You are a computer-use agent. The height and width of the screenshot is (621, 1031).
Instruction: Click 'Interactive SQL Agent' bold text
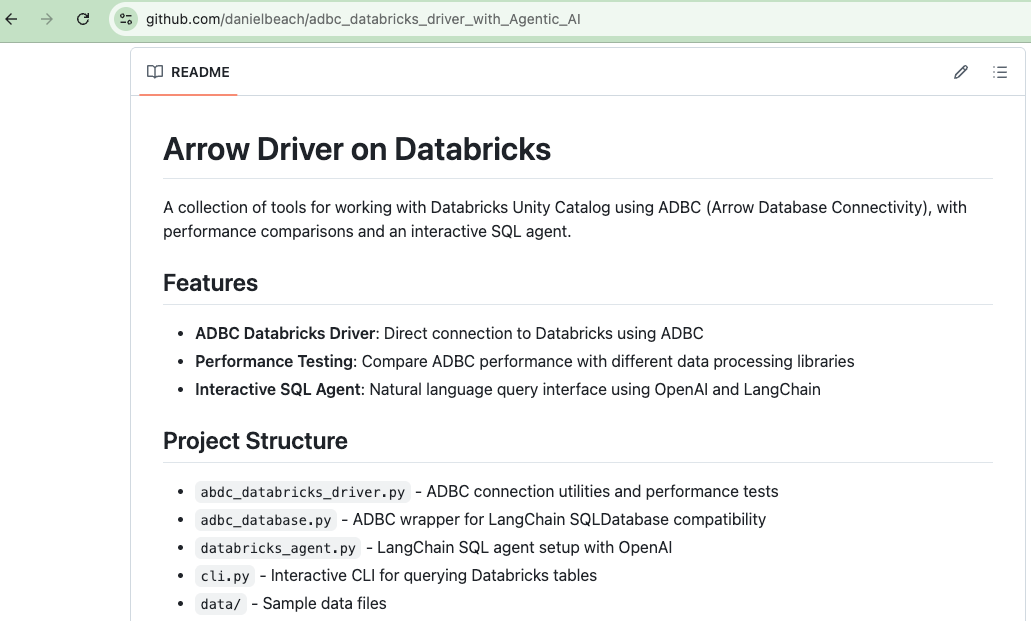[278, 389]
